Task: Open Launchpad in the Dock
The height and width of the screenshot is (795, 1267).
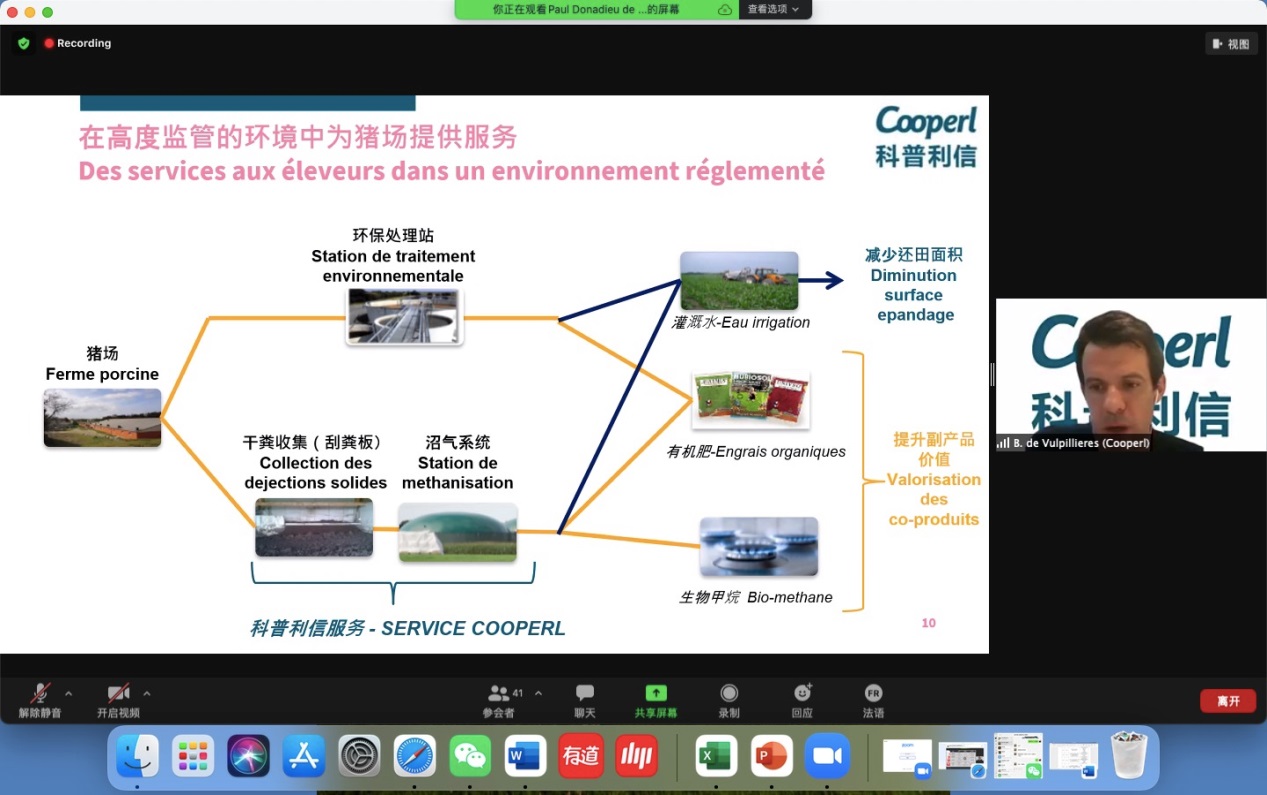Action: [193, 756]
